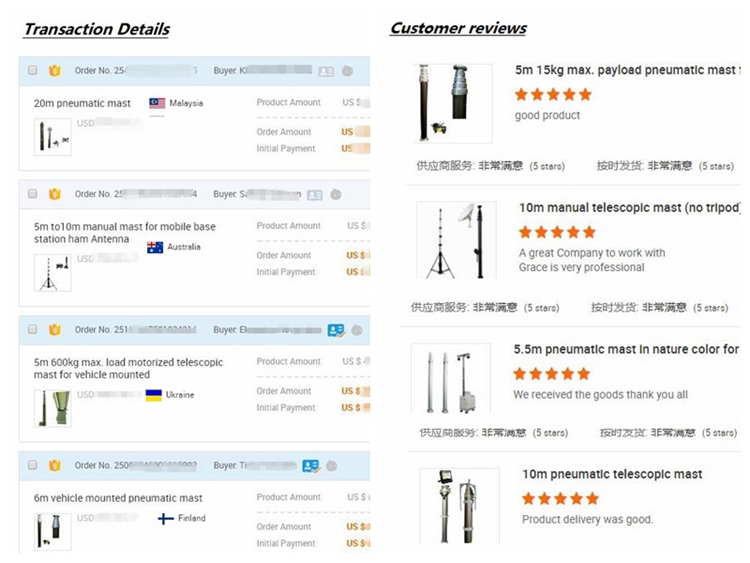Click the 5.5m pneumatic mast review thumbnail
750x563 pixels.
click(451, 379)
